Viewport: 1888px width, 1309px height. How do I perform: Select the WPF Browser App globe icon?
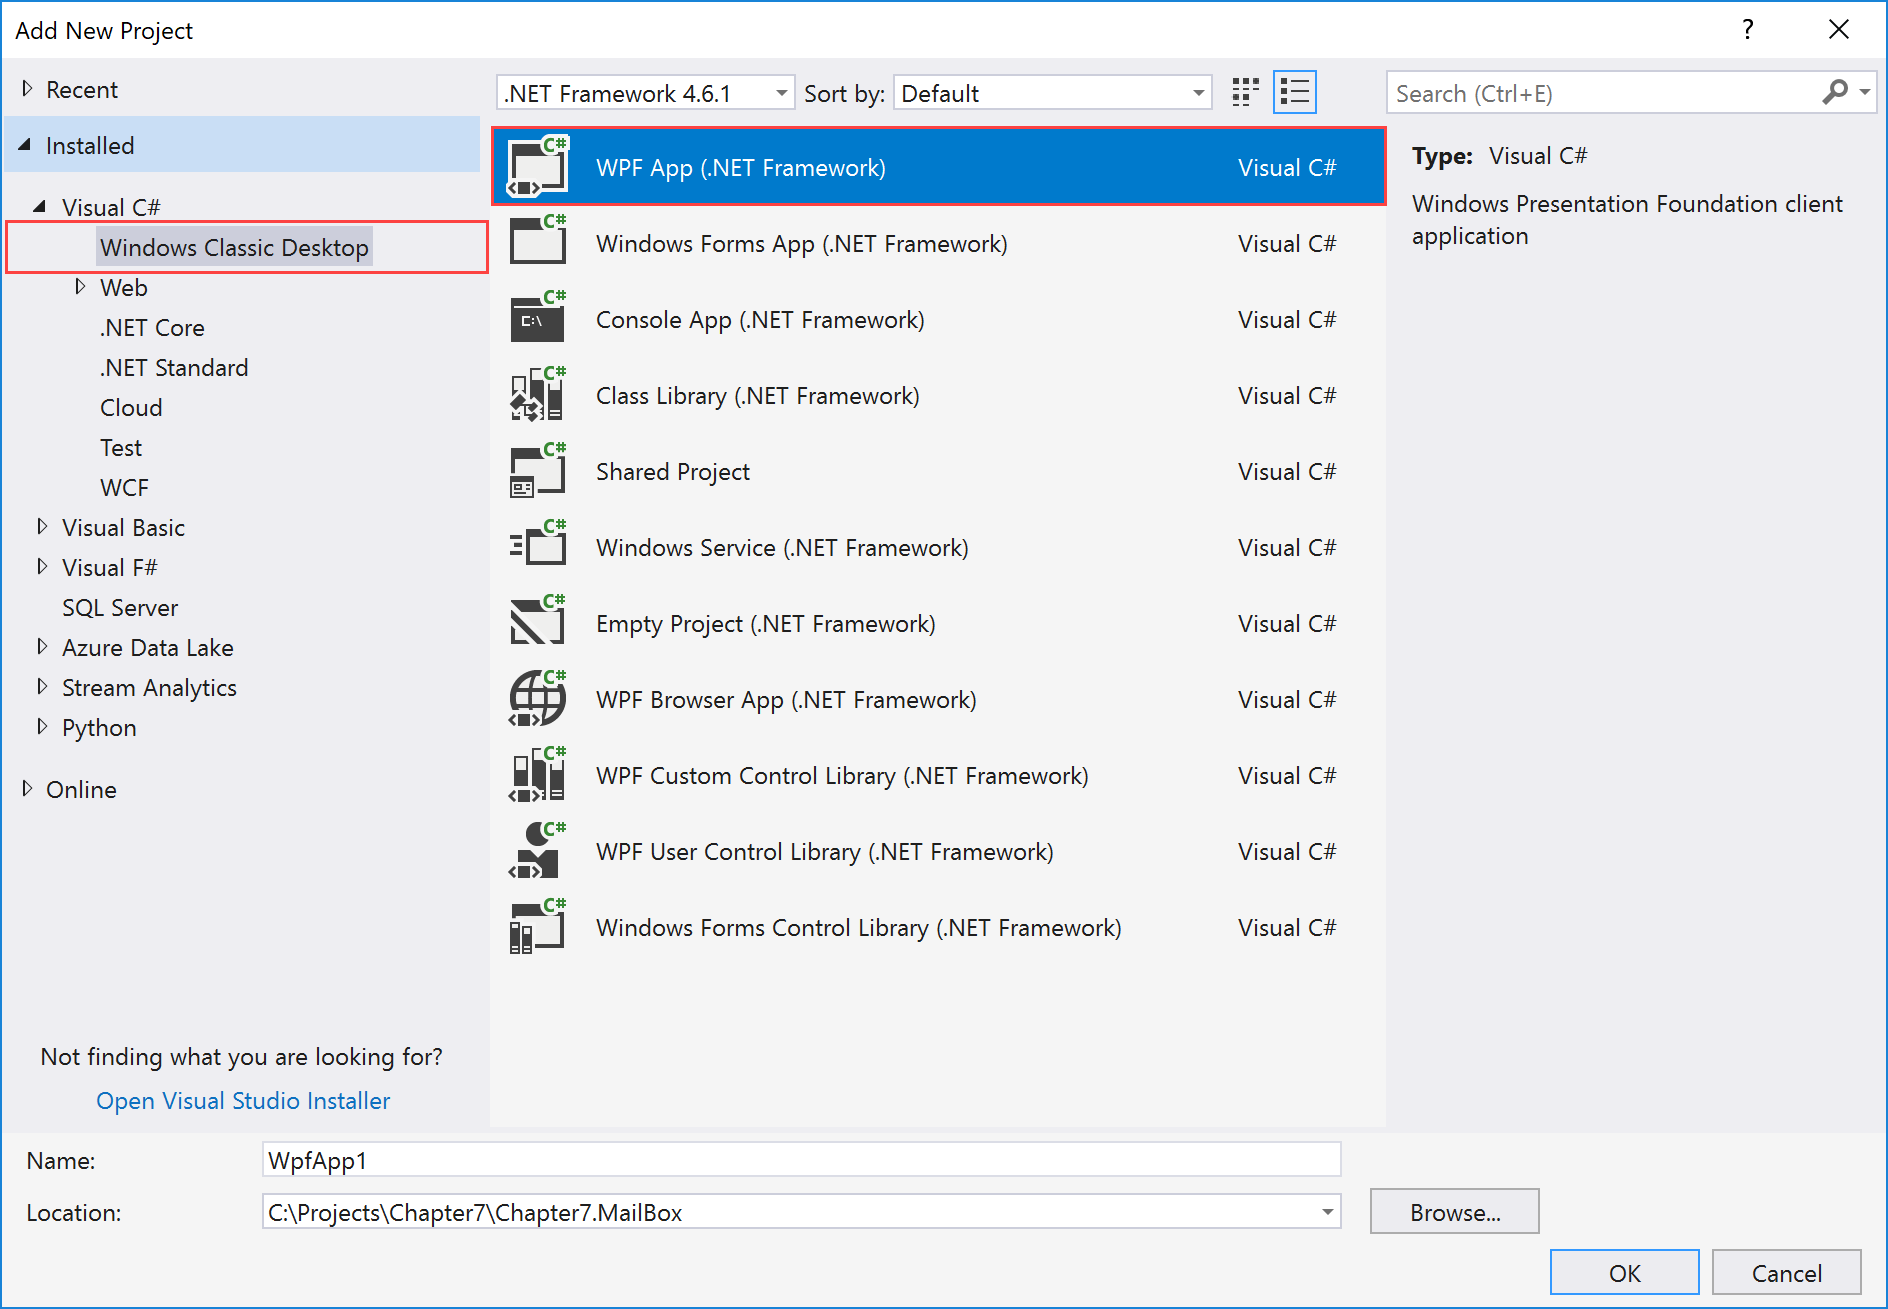pyautogui.click(x=538, y=699)
